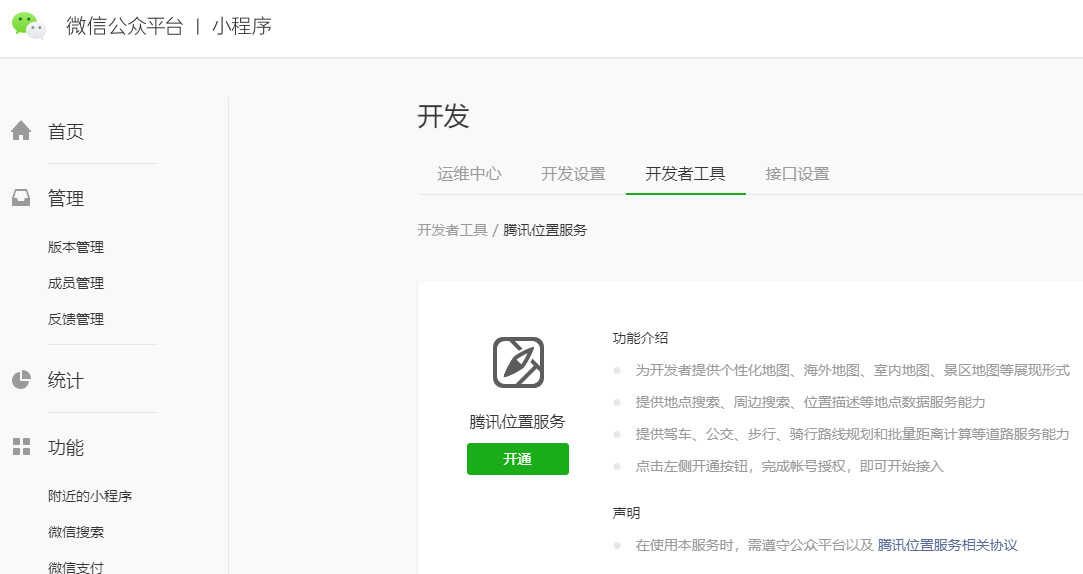Viewport: 1083px width, 574px height.
Task: Click the 声明 heading
Action: pyautogui.click(x=626, y=513)
